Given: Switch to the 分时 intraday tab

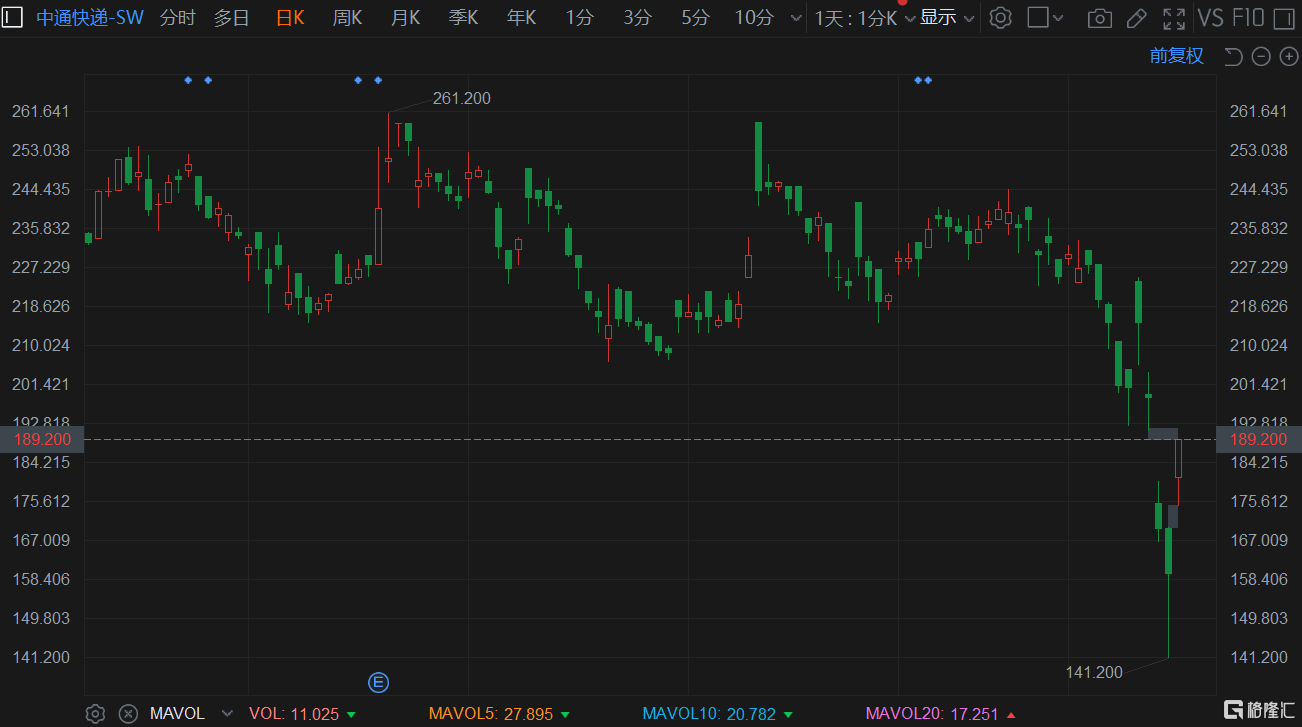Looking at the screenshot, I should pos(177,18).
